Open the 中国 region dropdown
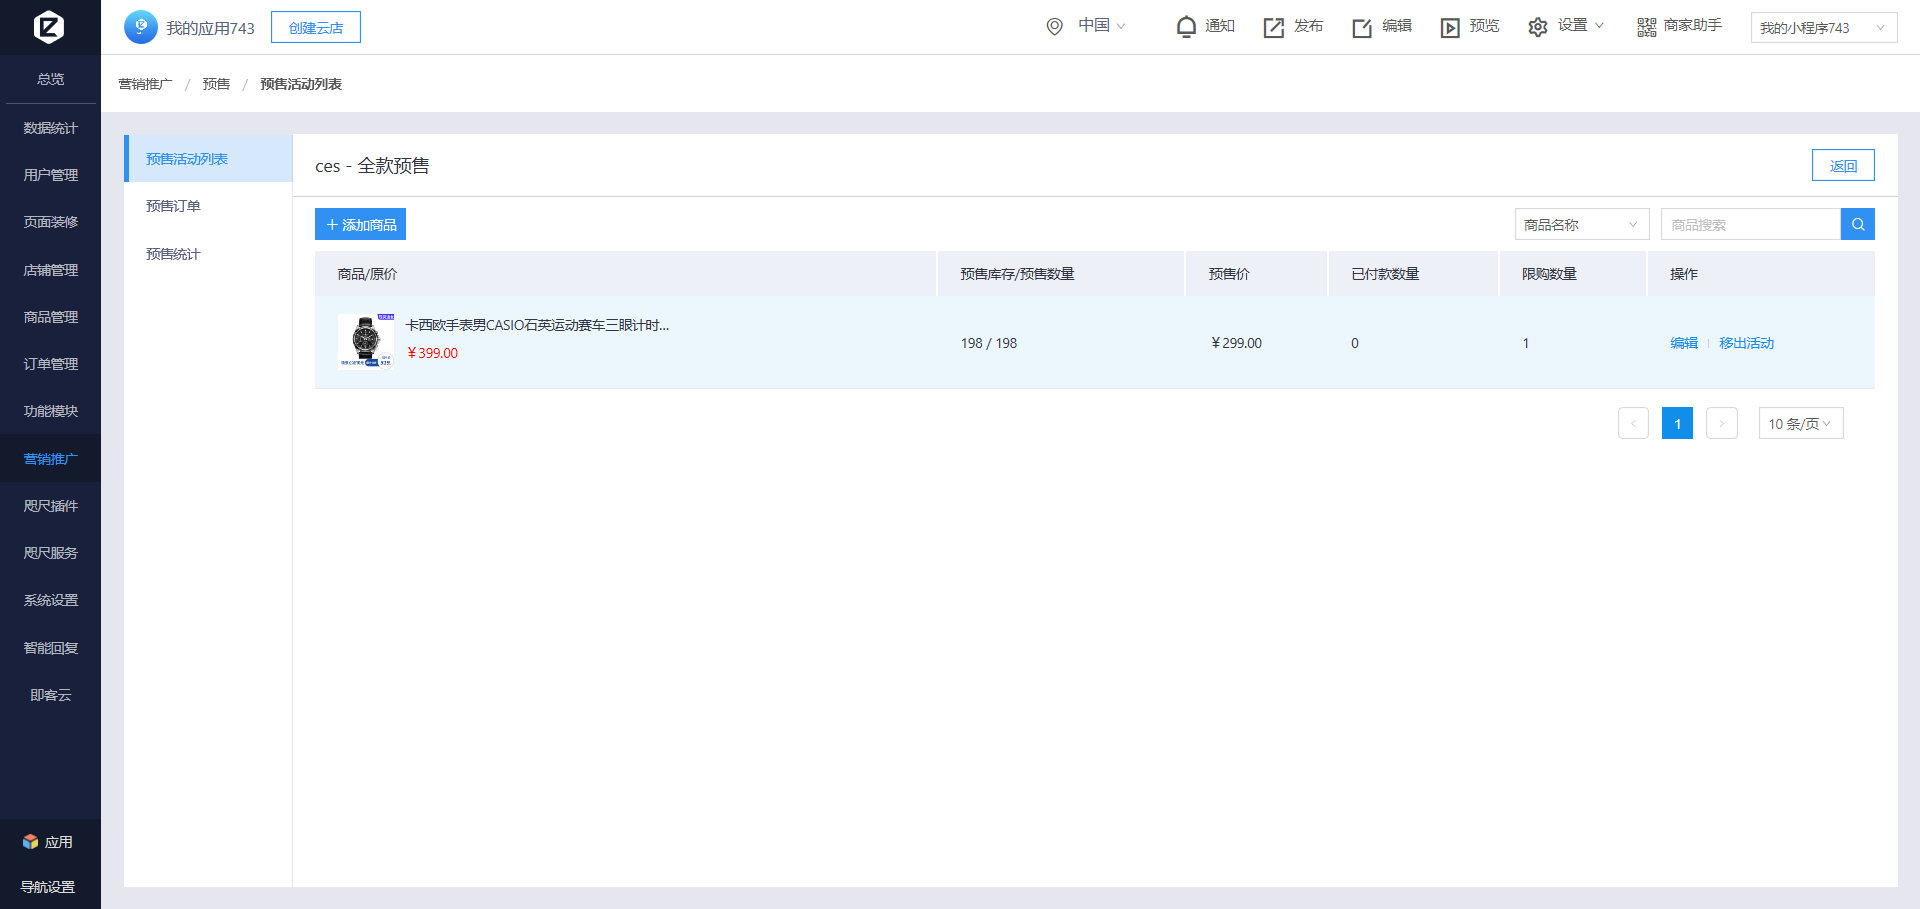The width and height of the screenshot is (1920, 909). click(x=1102, y=25)
